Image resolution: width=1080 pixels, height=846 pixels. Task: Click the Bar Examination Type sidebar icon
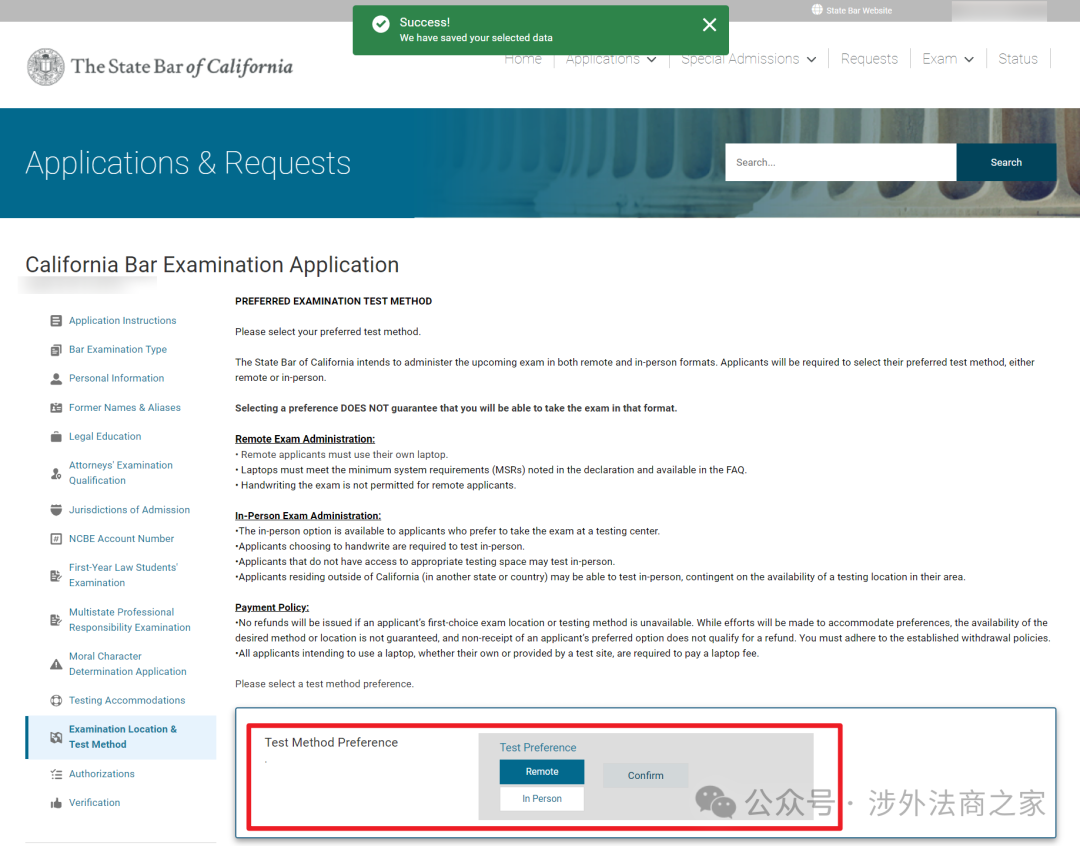pyautogui.click(x=56, y=350)
